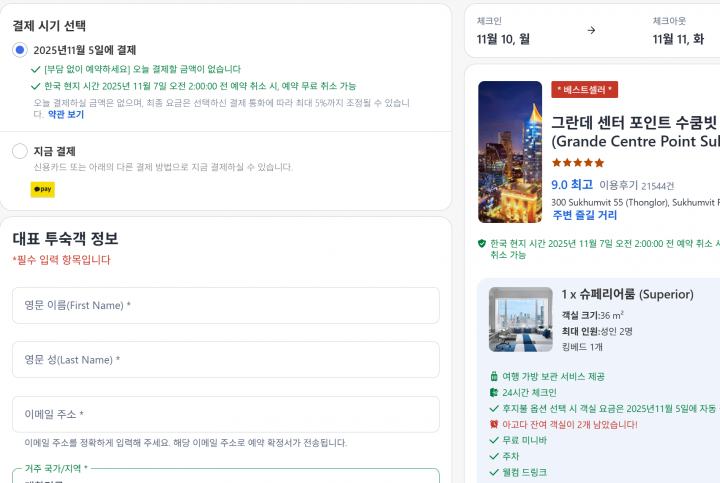Image resolution: width=720 pixels, height=483 pixels.
Task: Open the 주변 즐길 거리 link
Action: click(584, 215)
